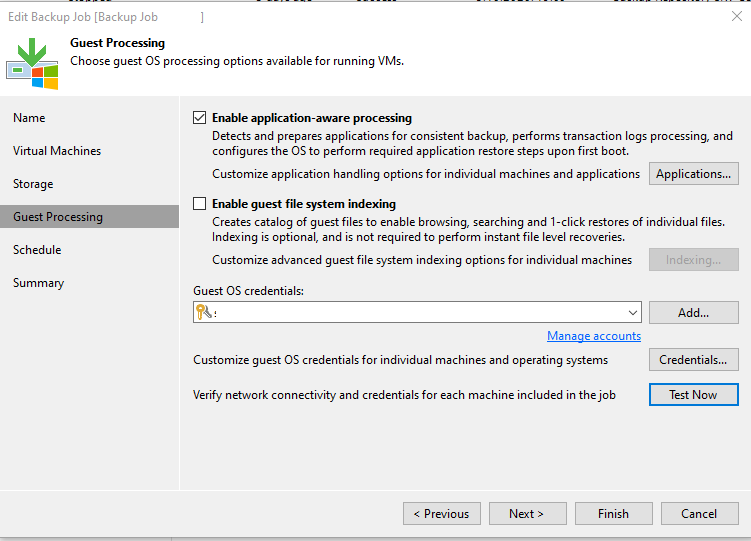Close the Edit Backup Job dialog
The height and width of the screenshot is (541, 751).
[737, 16]
